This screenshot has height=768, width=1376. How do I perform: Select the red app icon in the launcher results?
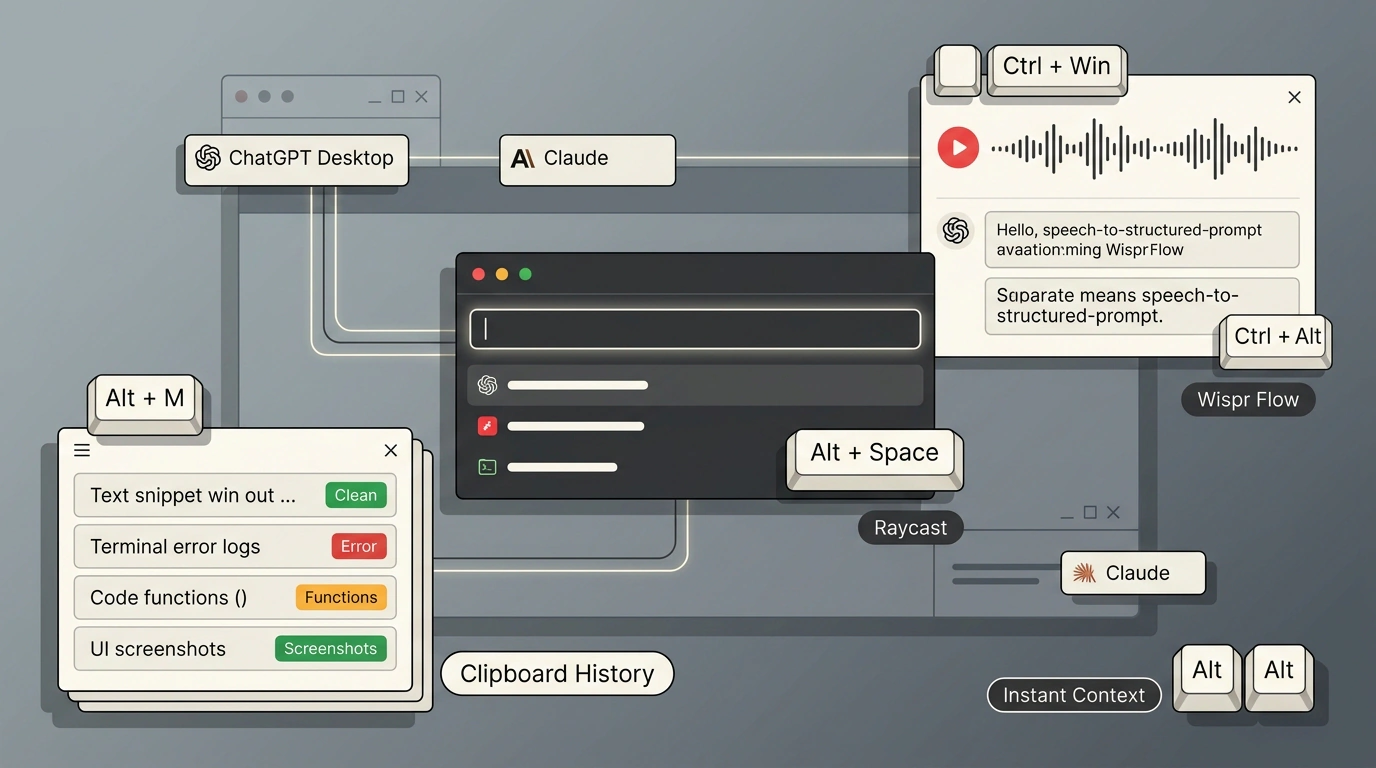(488, 426)
